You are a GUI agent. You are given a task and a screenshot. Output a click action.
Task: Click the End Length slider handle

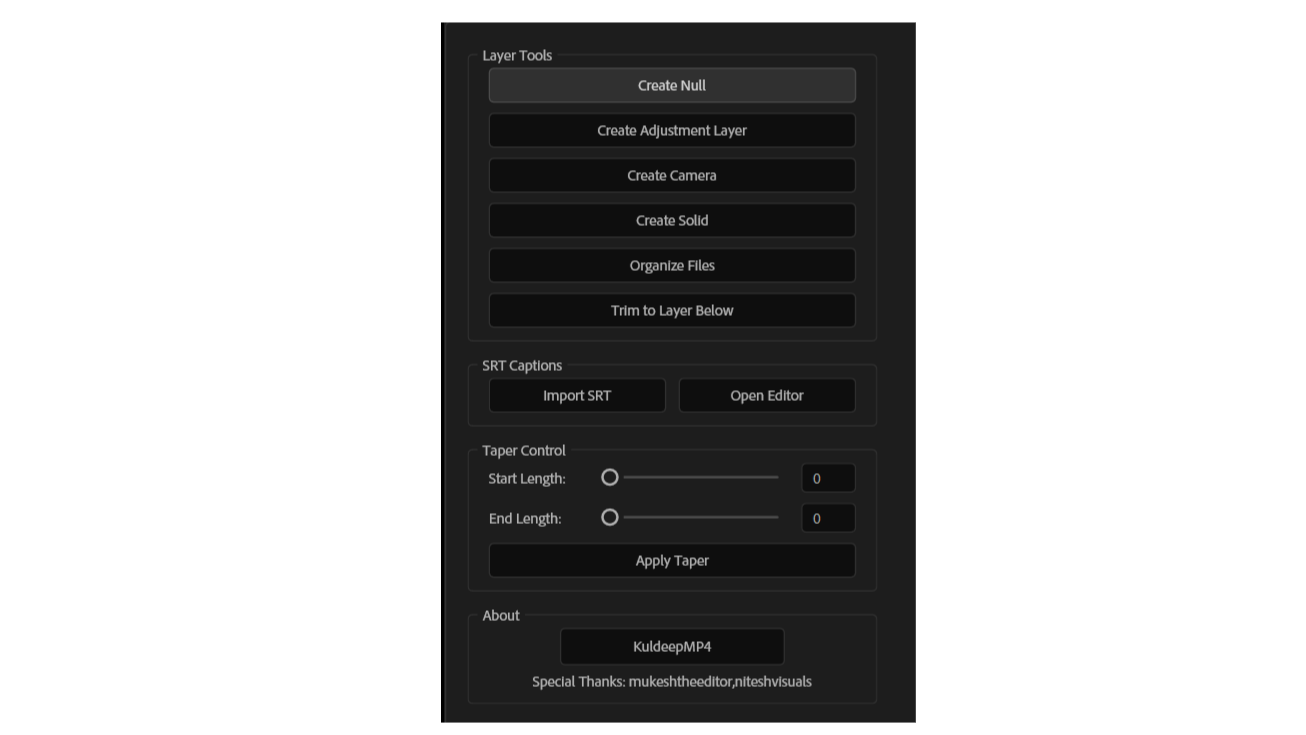[609, 518]
